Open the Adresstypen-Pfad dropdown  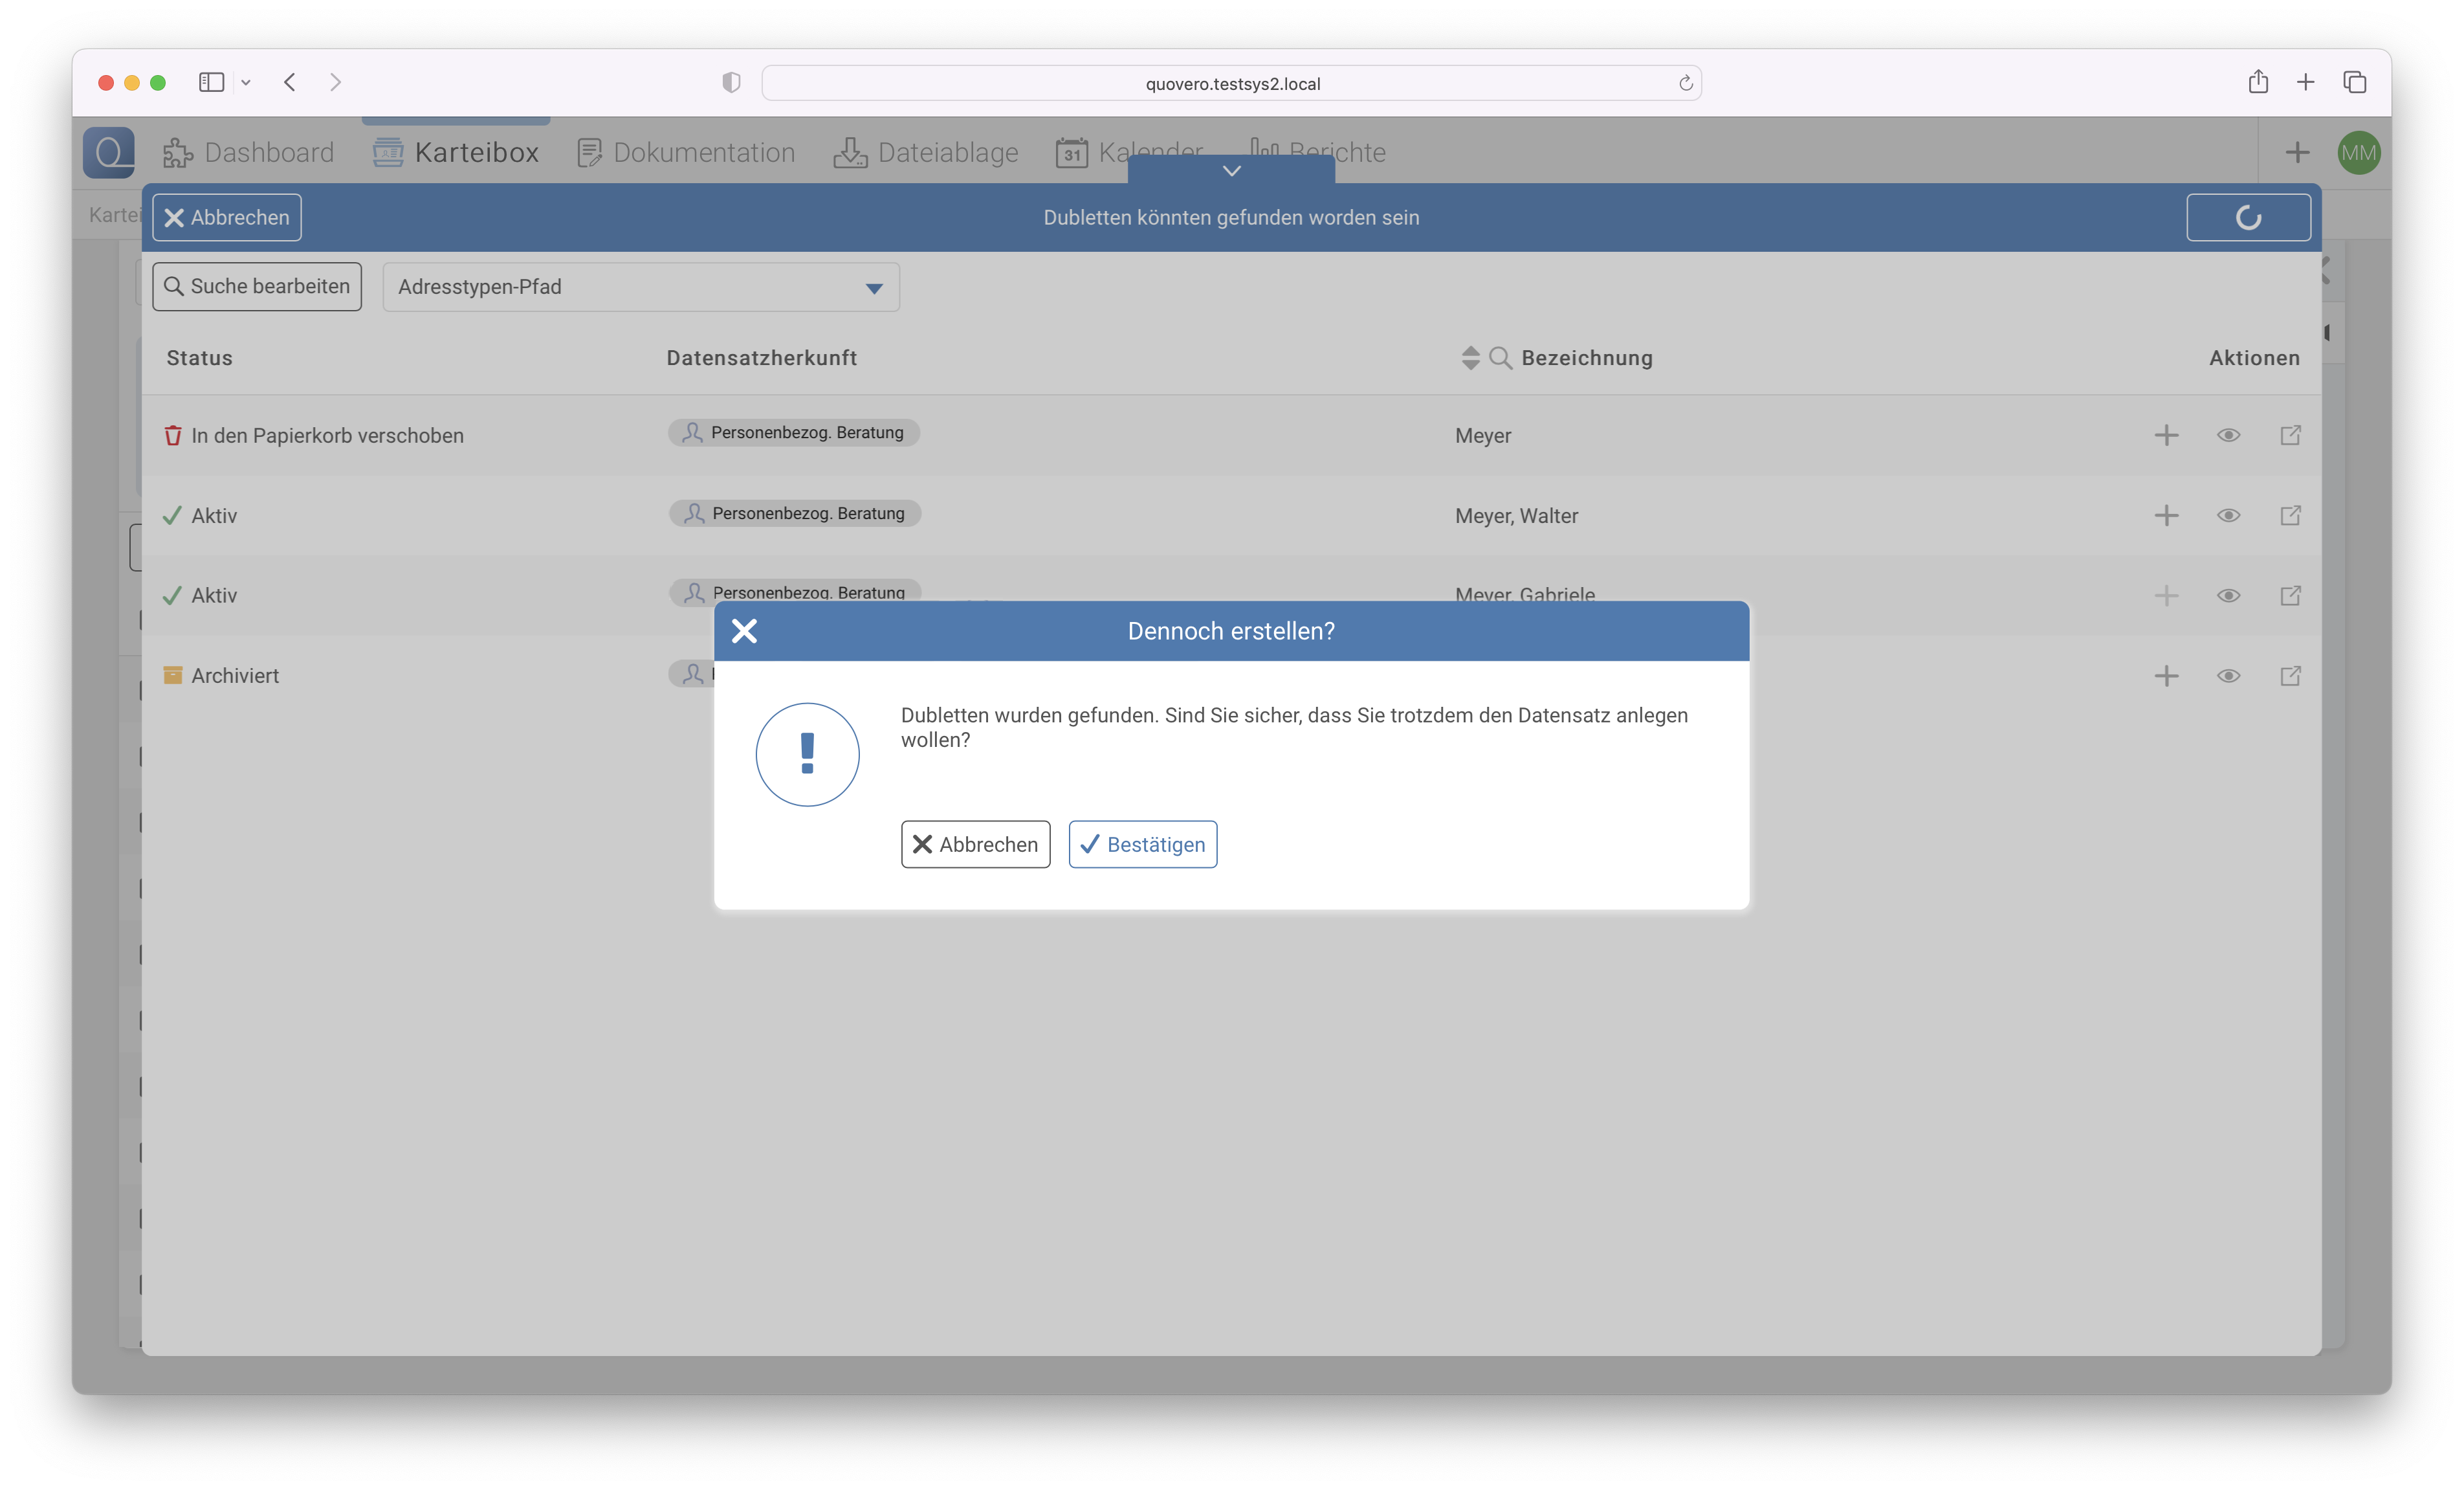641,287
